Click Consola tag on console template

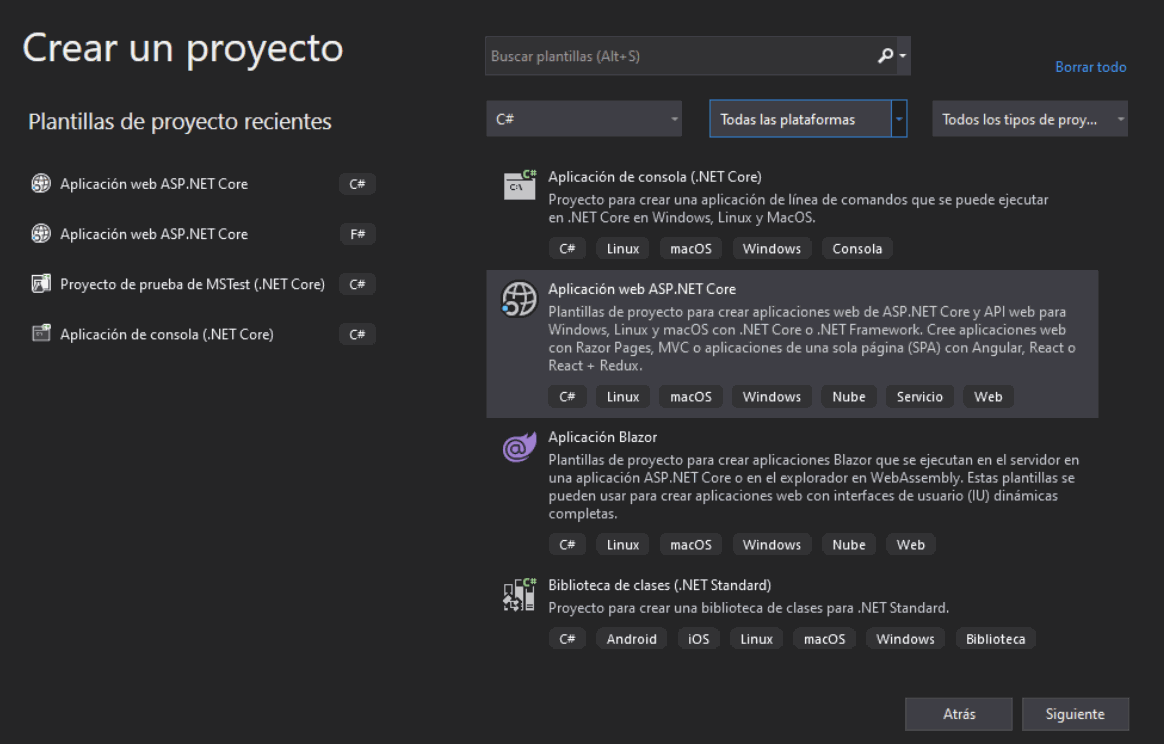pos(857,249)
